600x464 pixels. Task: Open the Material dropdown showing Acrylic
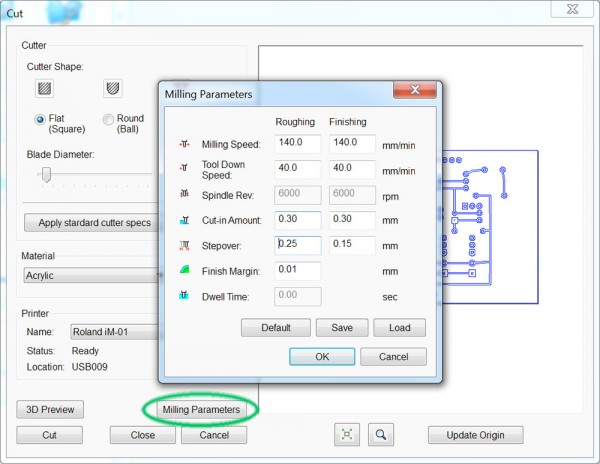click(90, 275)
